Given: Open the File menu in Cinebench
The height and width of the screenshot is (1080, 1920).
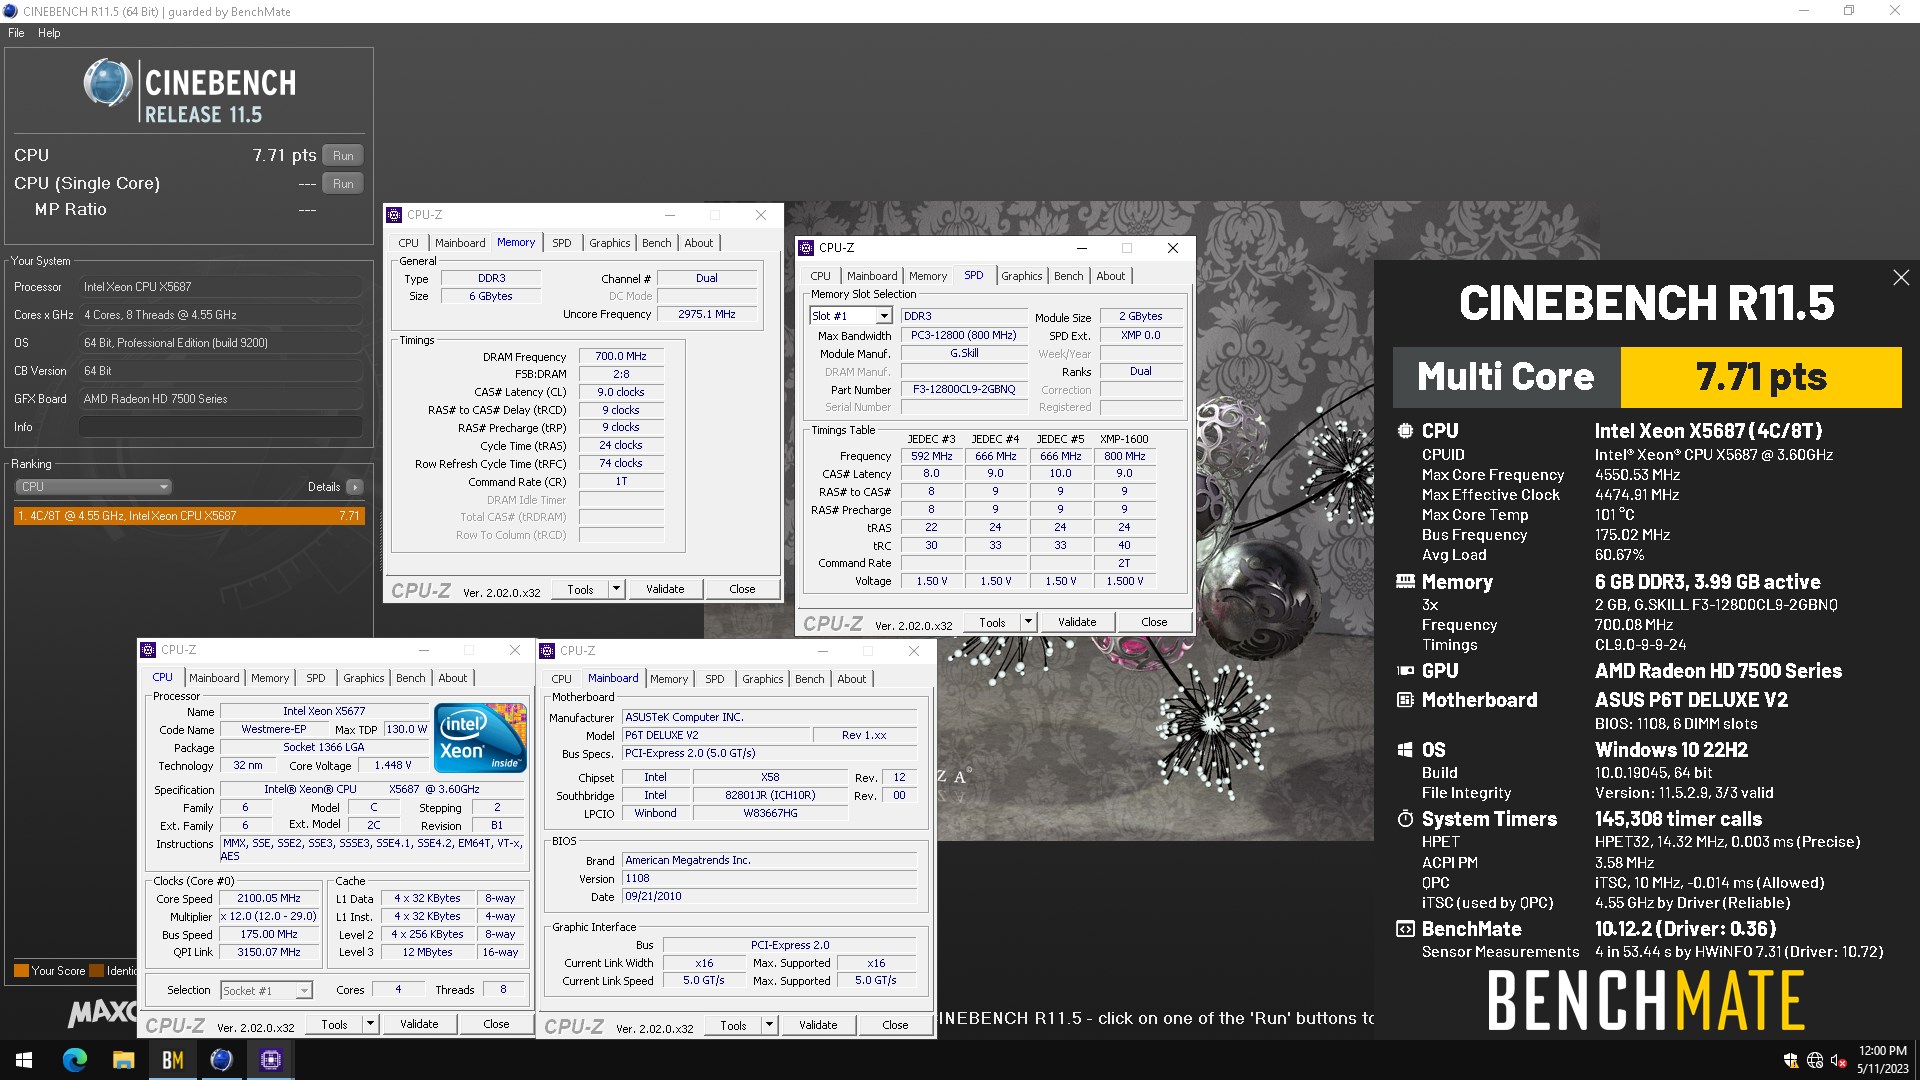Looking at the screenshot, I should (16, 33).
